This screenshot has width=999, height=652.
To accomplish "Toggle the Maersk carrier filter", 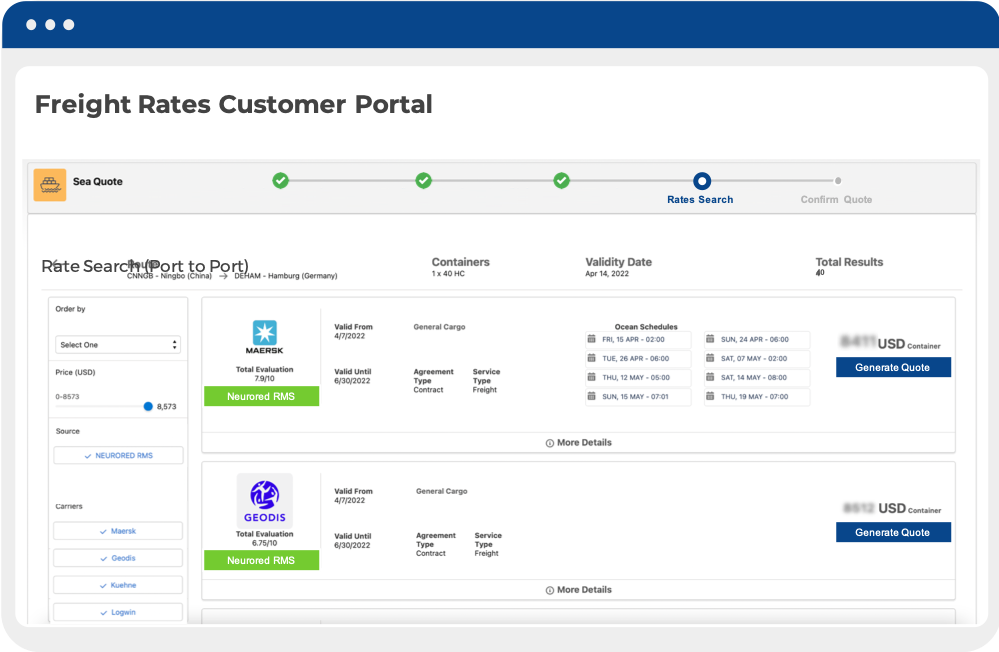I will [x=118, y=531].
